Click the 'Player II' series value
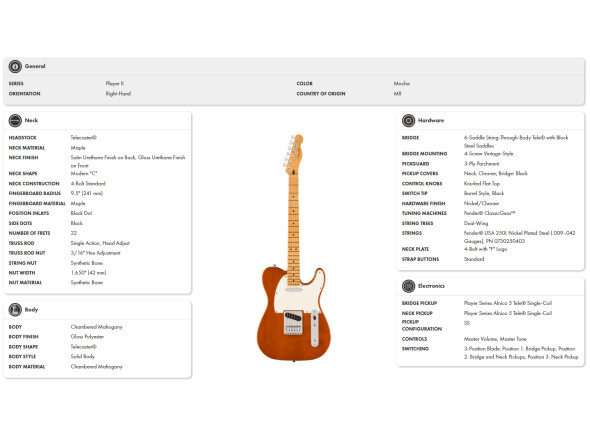Viewport: 590px width, 434px height. [115, 84]
